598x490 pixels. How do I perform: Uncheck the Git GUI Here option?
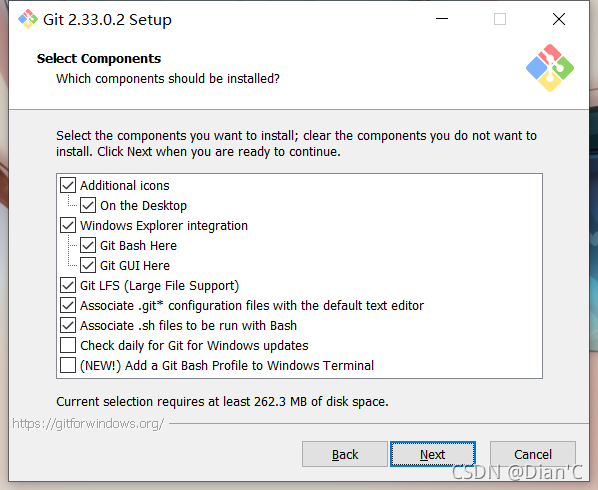click(88, 265)
